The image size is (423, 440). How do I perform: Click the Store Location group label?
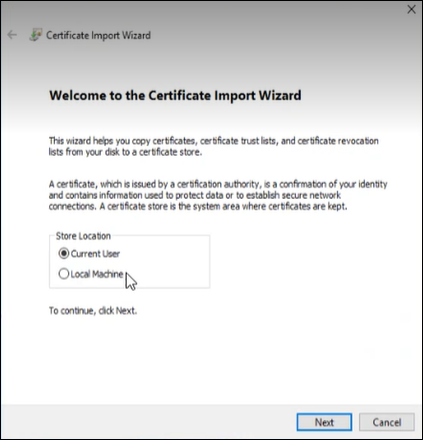pyautogui.click(x=83, y=236)
